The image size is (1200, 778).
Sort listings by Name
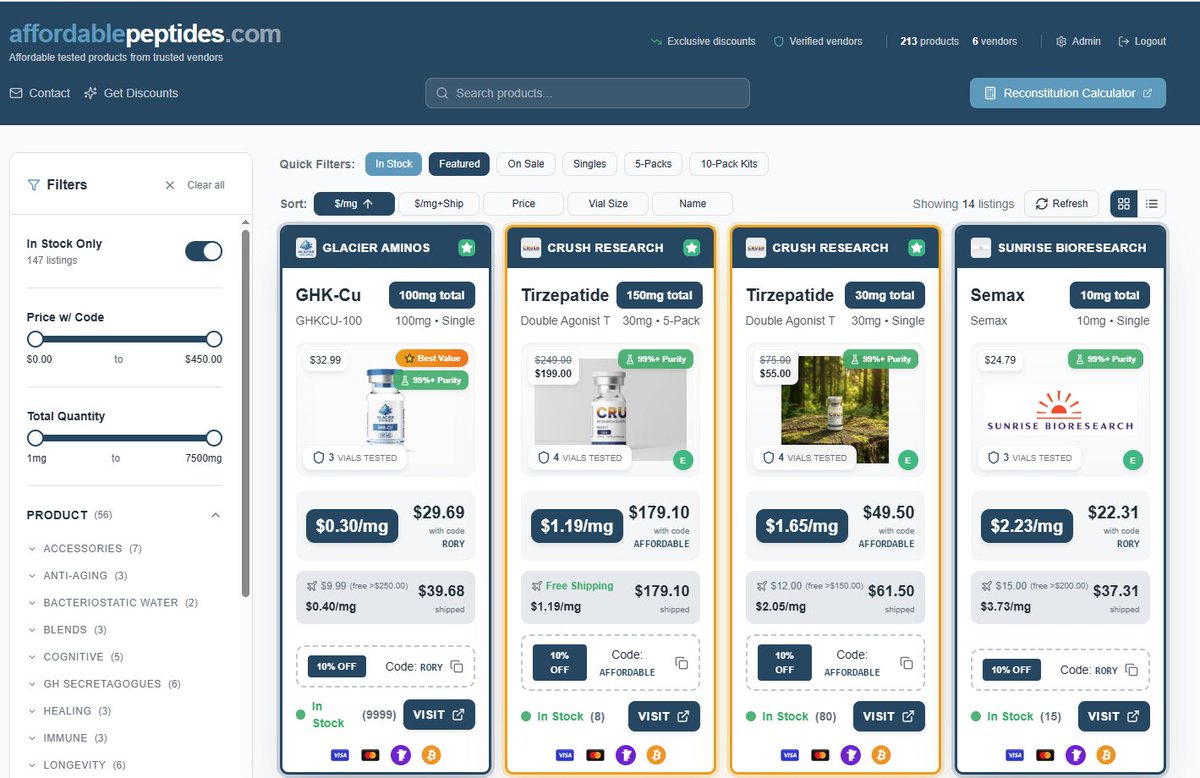(692, 204)
